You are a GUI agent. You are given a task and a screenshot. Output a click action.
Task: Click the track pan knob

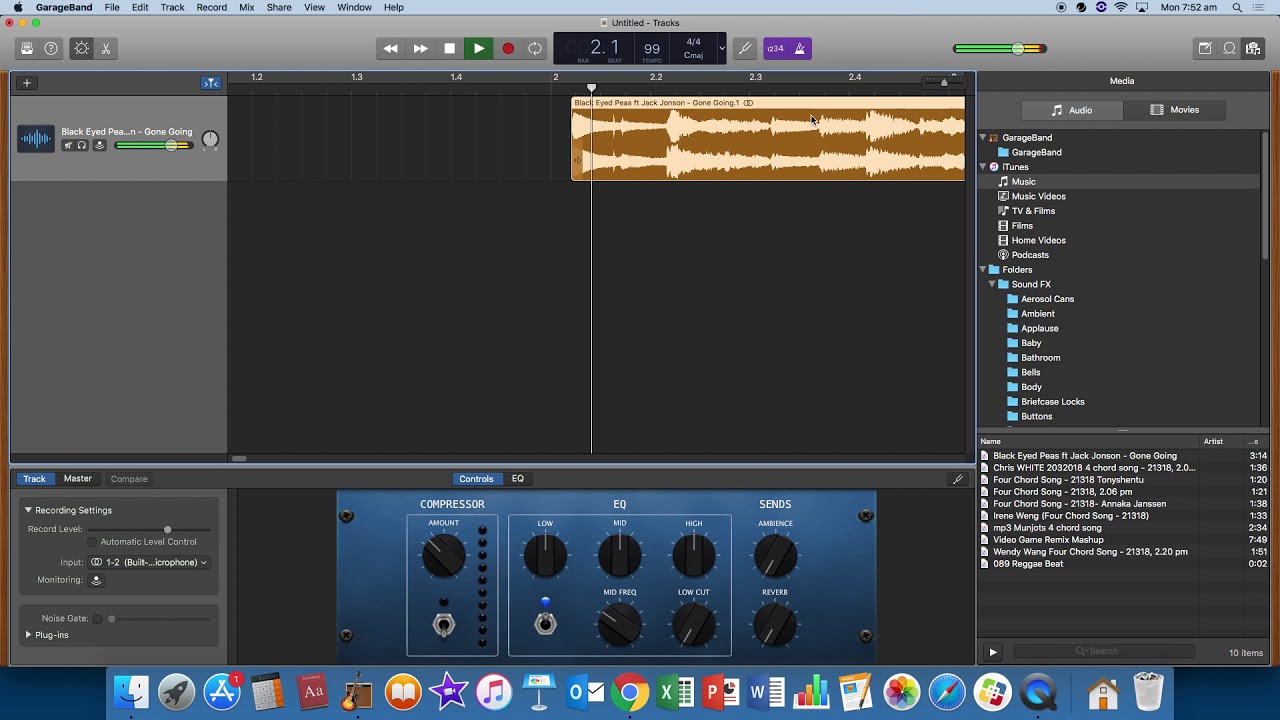click(x=210, y=140)
